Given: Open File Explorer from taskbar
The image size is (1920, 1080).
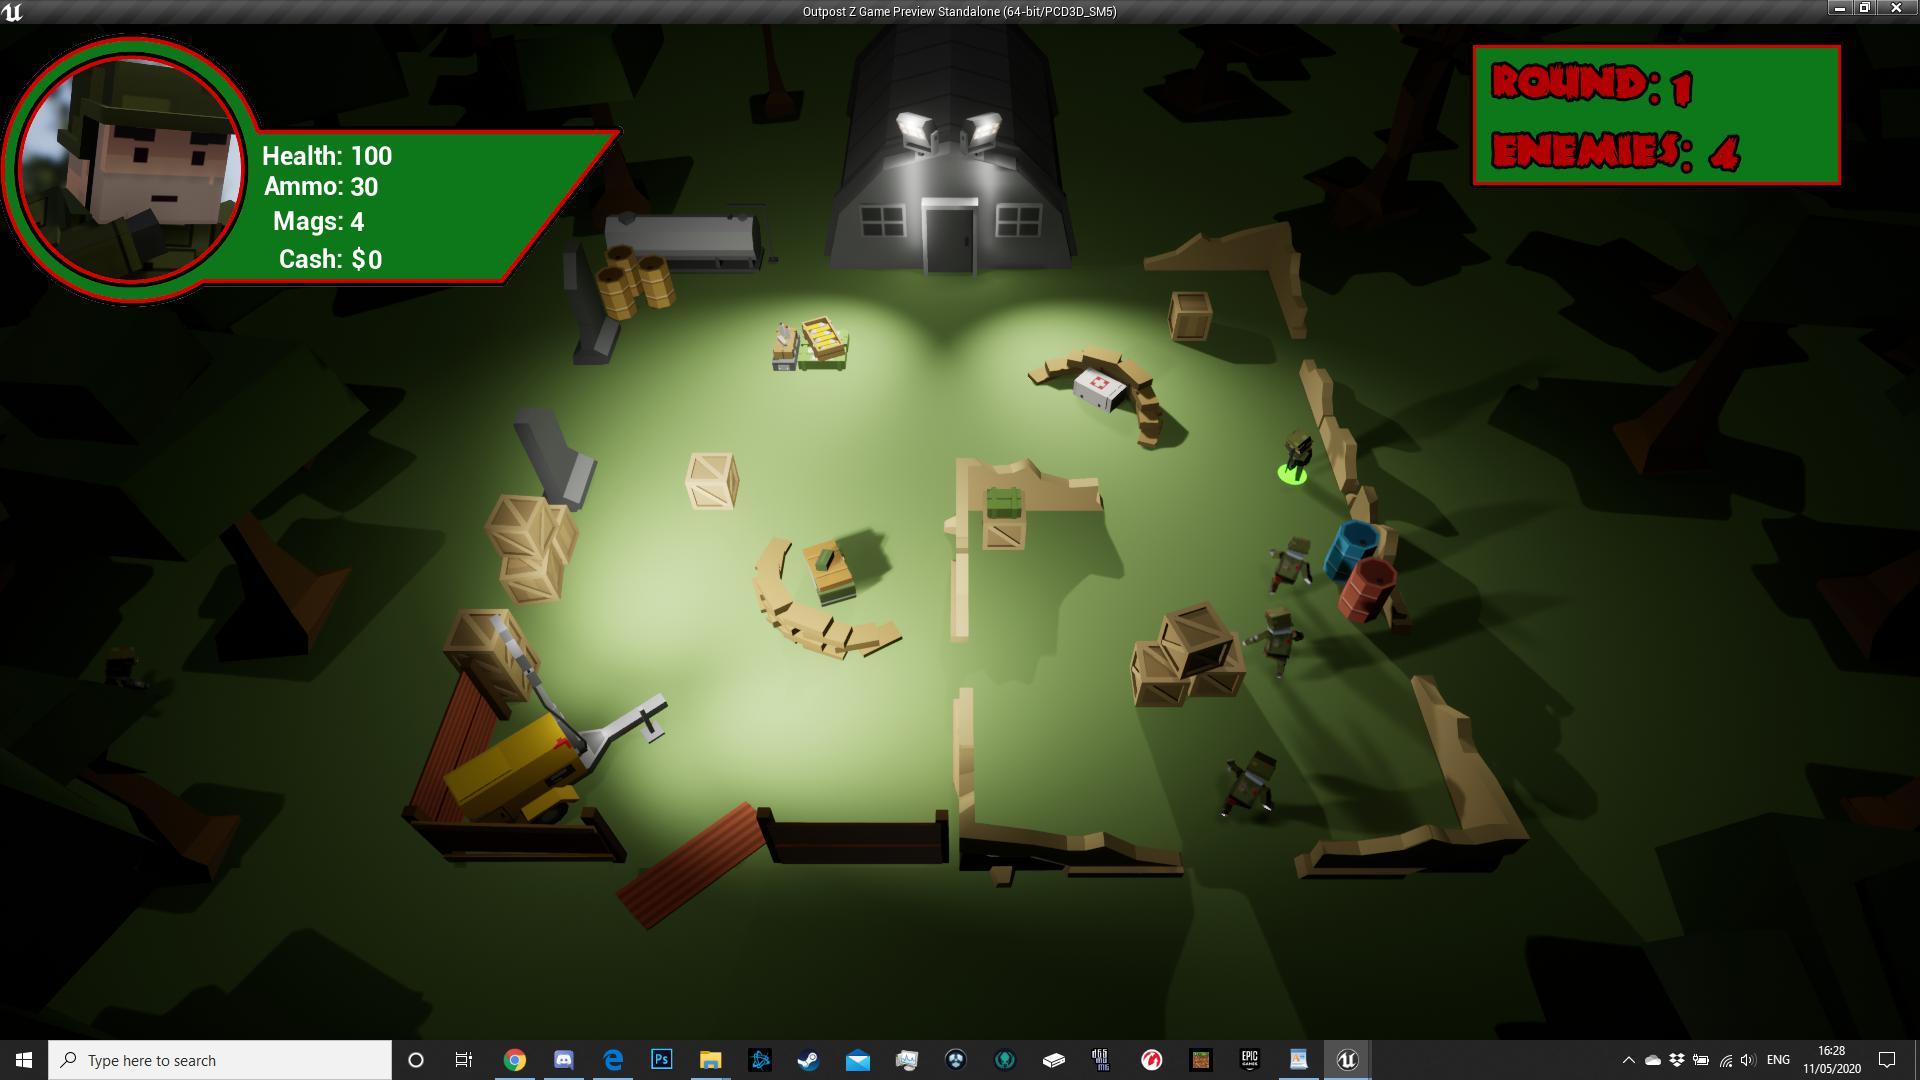Looking at the screenshot, I should click(710, 1060).
